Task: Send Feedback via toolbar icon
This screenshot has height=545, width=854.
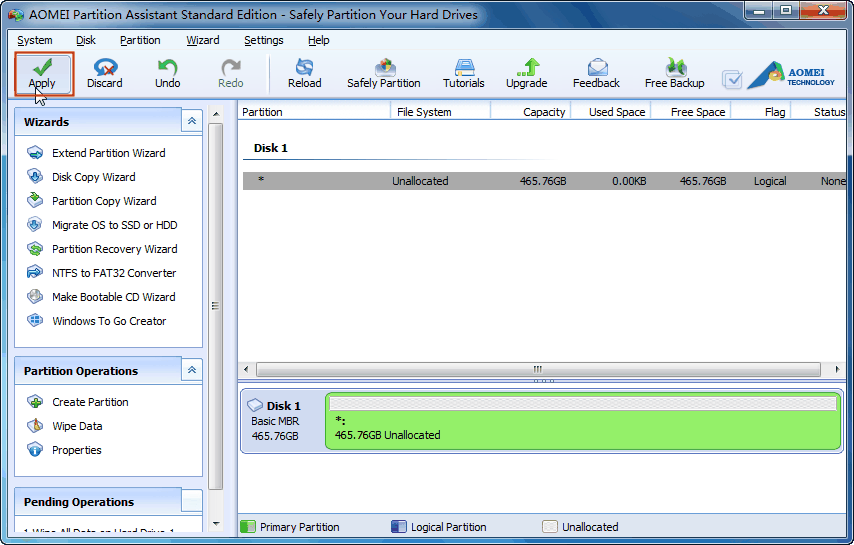Action: click(596, 74)
